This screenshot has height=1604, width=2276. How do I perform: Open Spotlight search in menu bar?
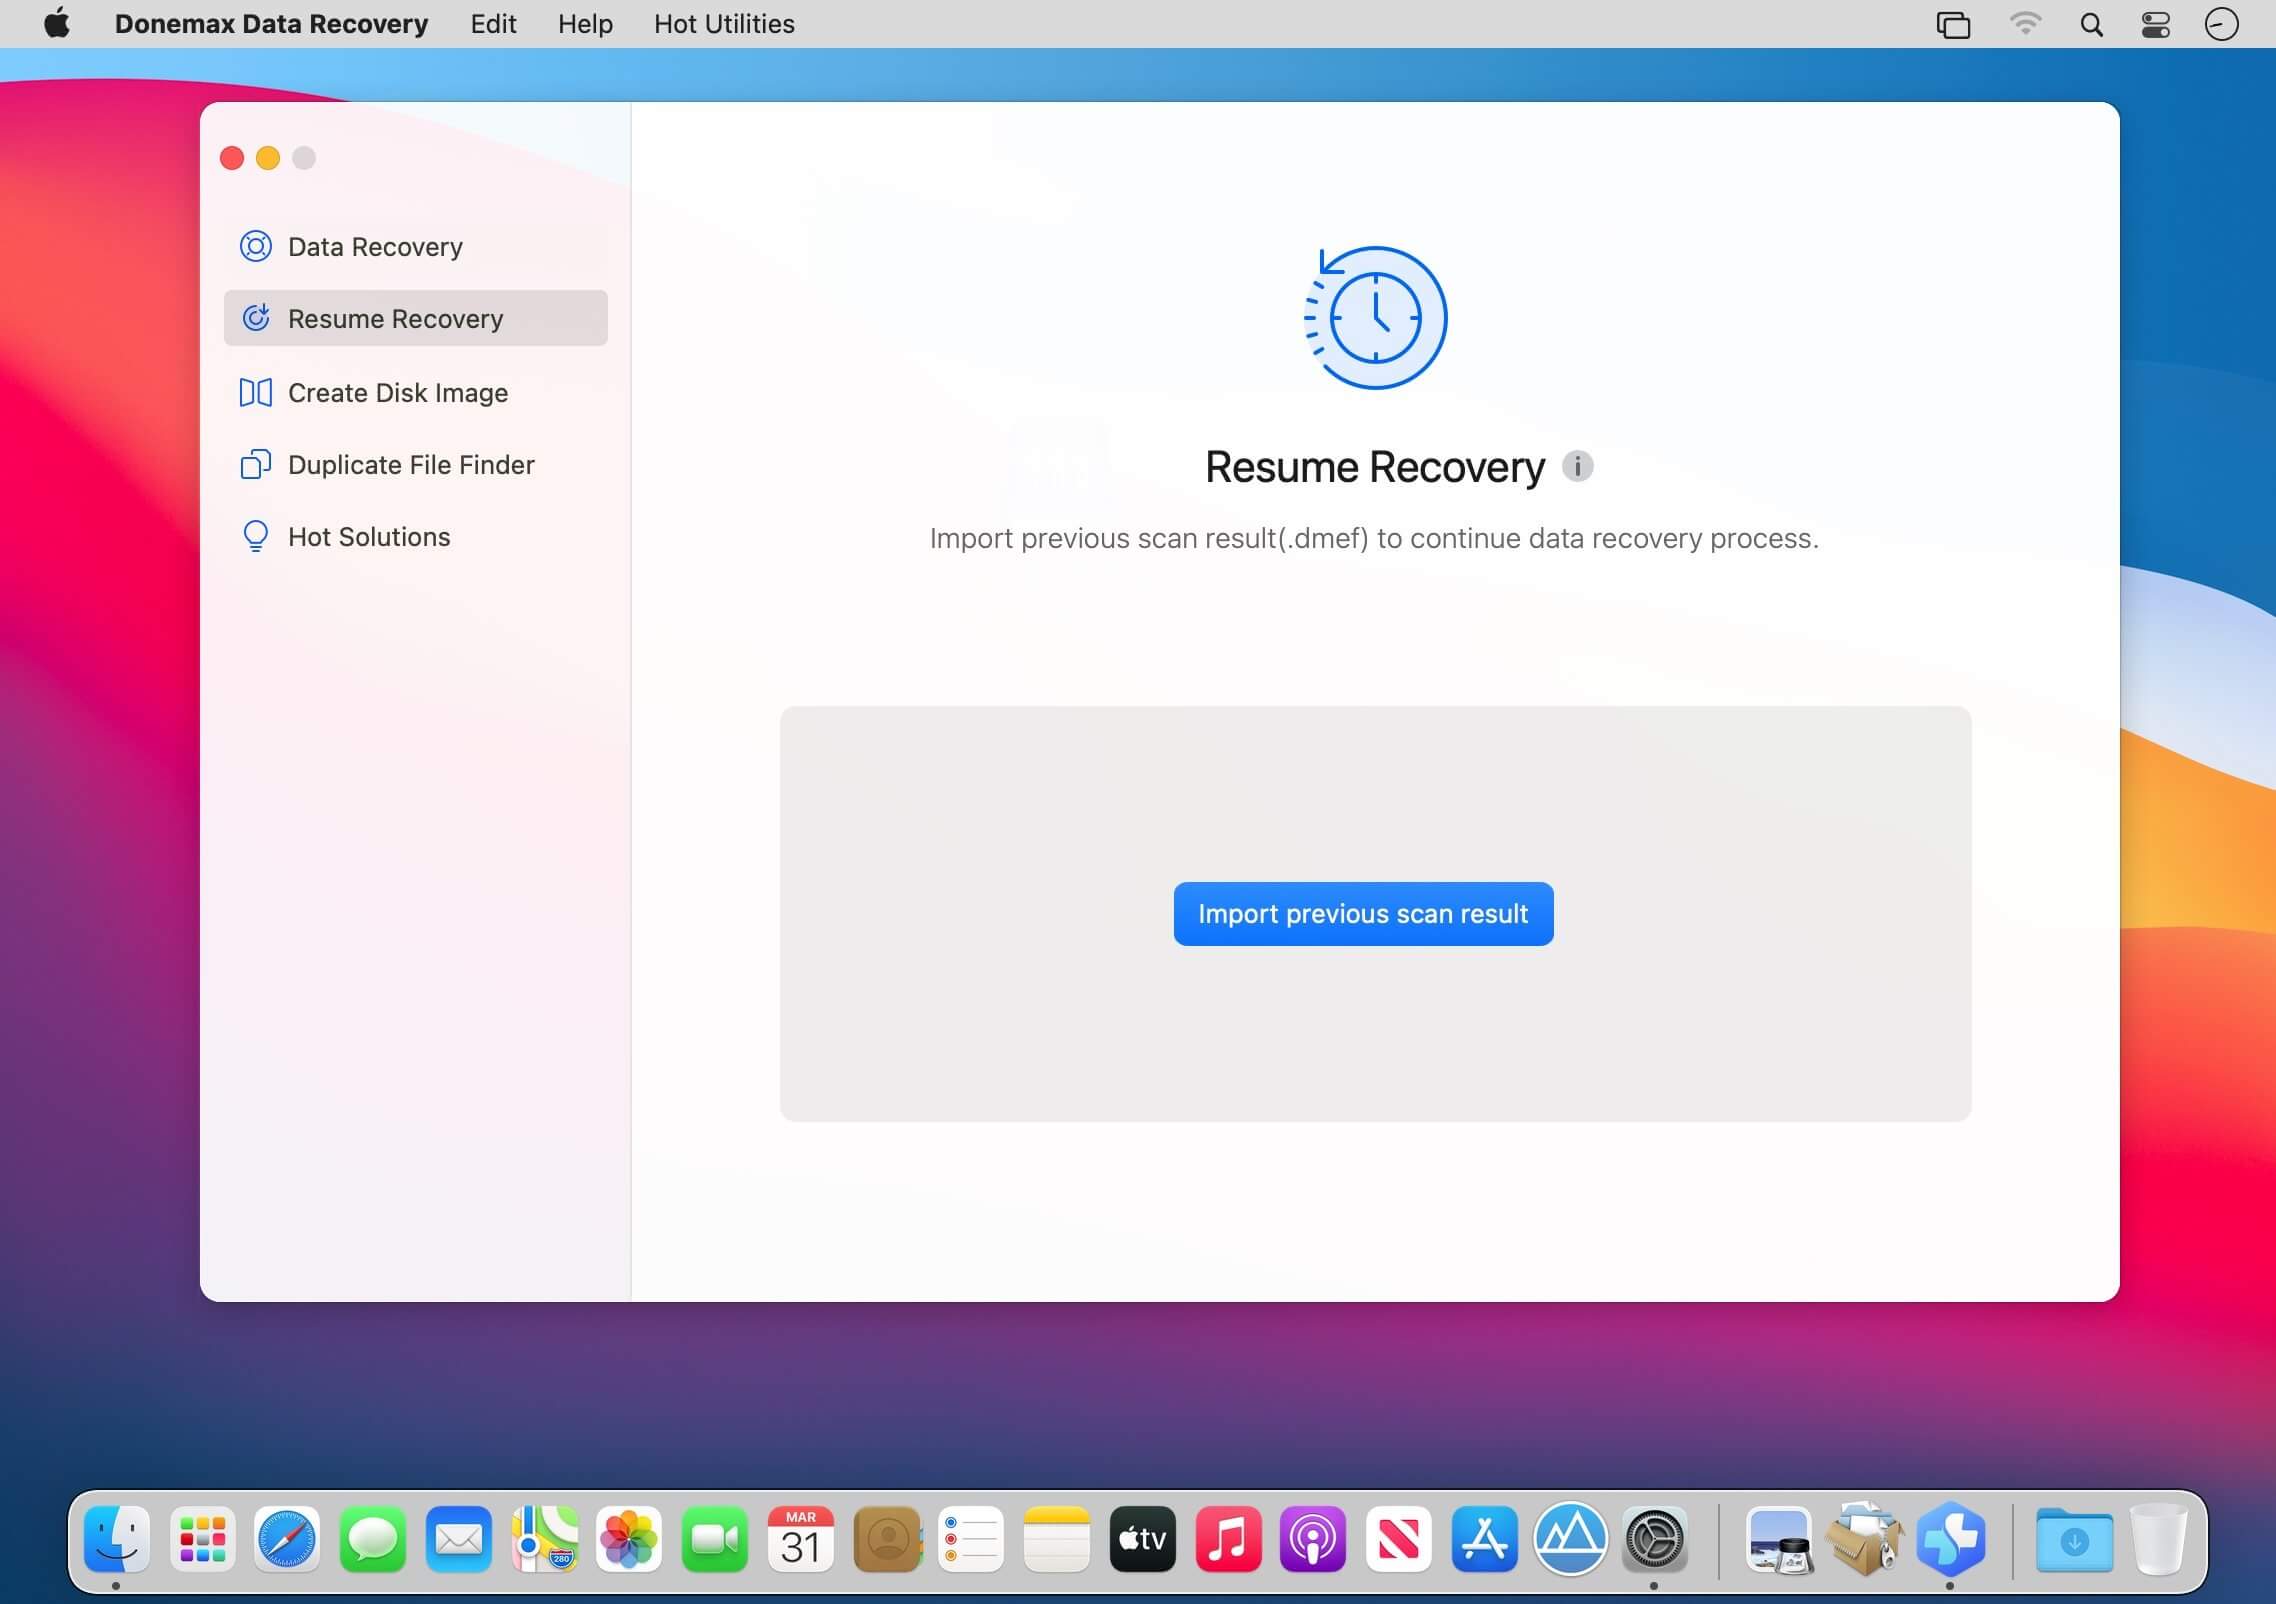pos(2091,24)
